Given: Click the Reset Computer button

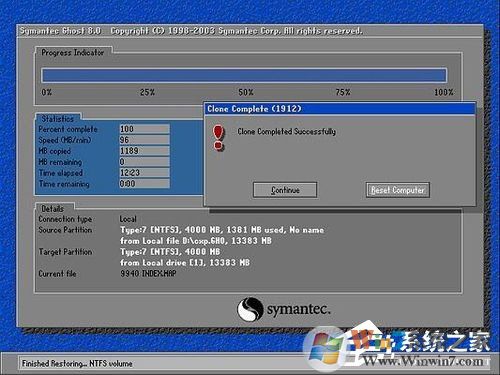Looking at the screenshot, I should coord(398,190).
